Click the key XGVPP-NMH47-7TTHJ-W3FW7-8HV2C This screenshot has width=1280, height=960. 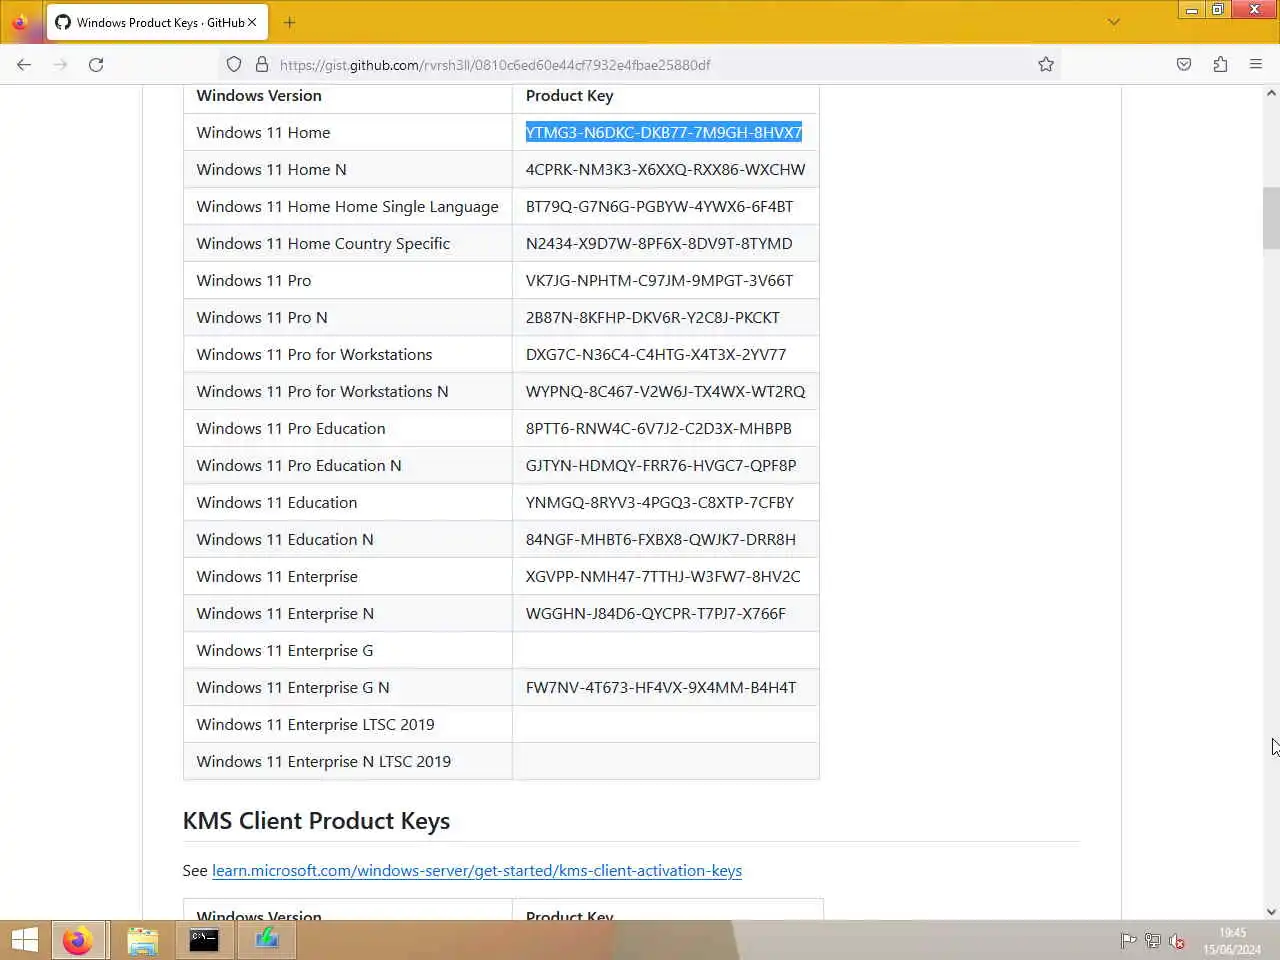coord(663,576)
